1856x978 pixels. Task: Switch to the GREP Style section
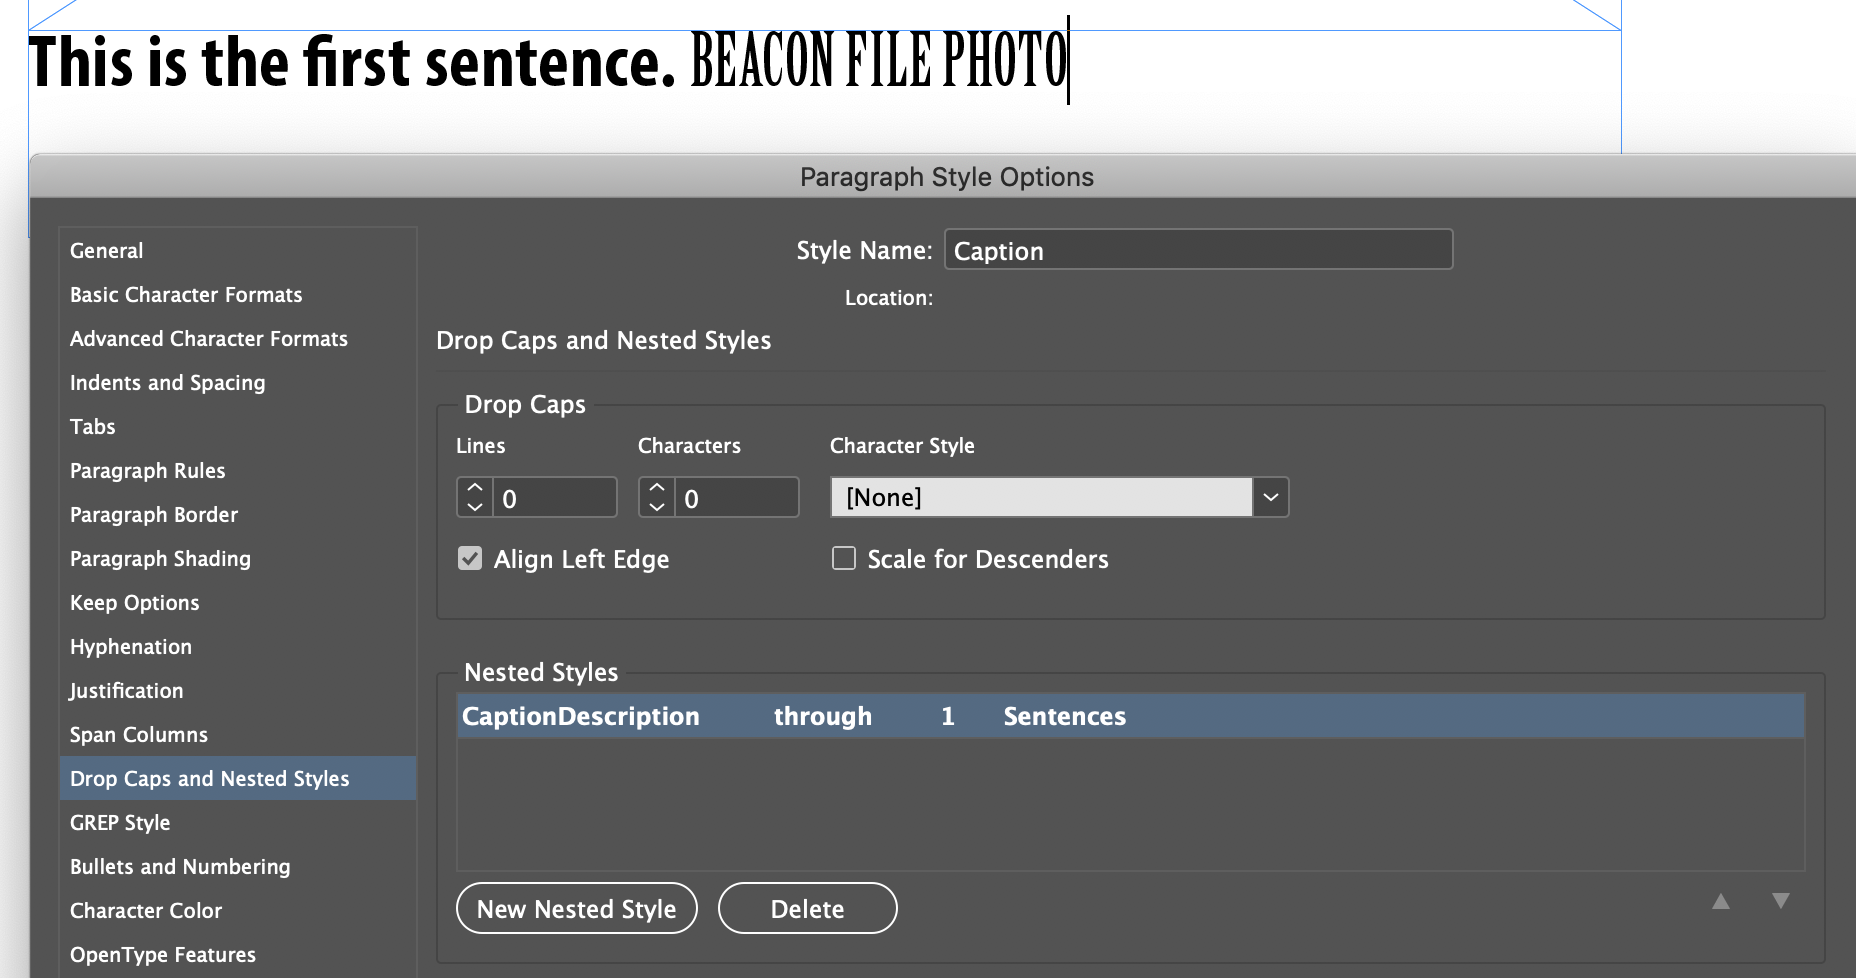(119, 822)
